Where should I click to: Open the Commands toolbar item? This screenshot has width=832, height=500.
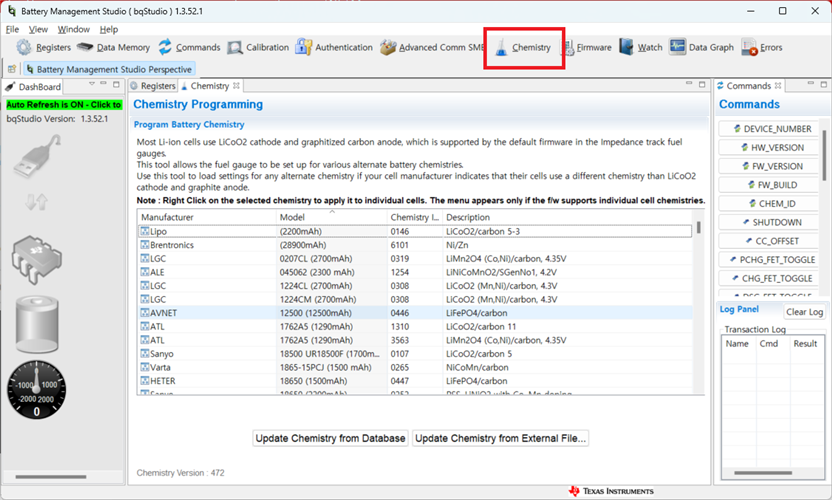pyautogui.click(x=189, y=47)
